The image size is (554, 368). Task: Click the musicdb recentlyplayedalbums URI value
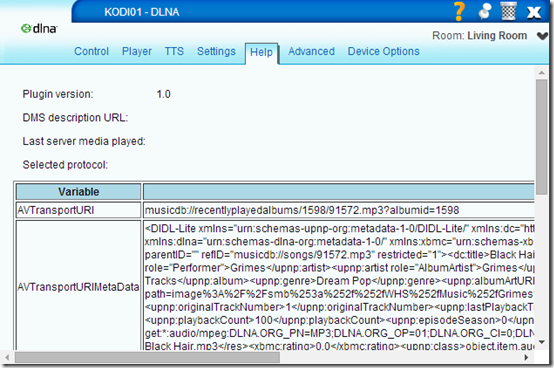point(302,210)
